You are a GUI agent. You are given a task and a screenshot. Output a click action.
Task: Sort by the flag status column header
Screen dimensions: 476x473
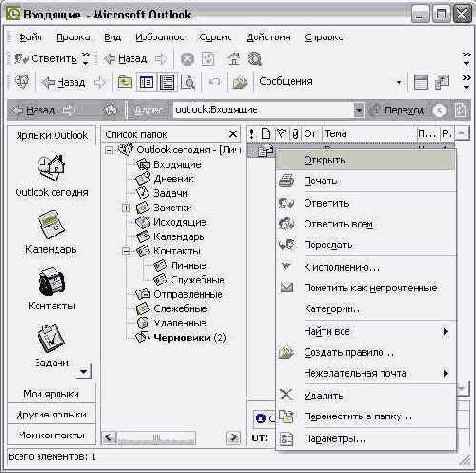pyautogui.click(x=282, y=134)
